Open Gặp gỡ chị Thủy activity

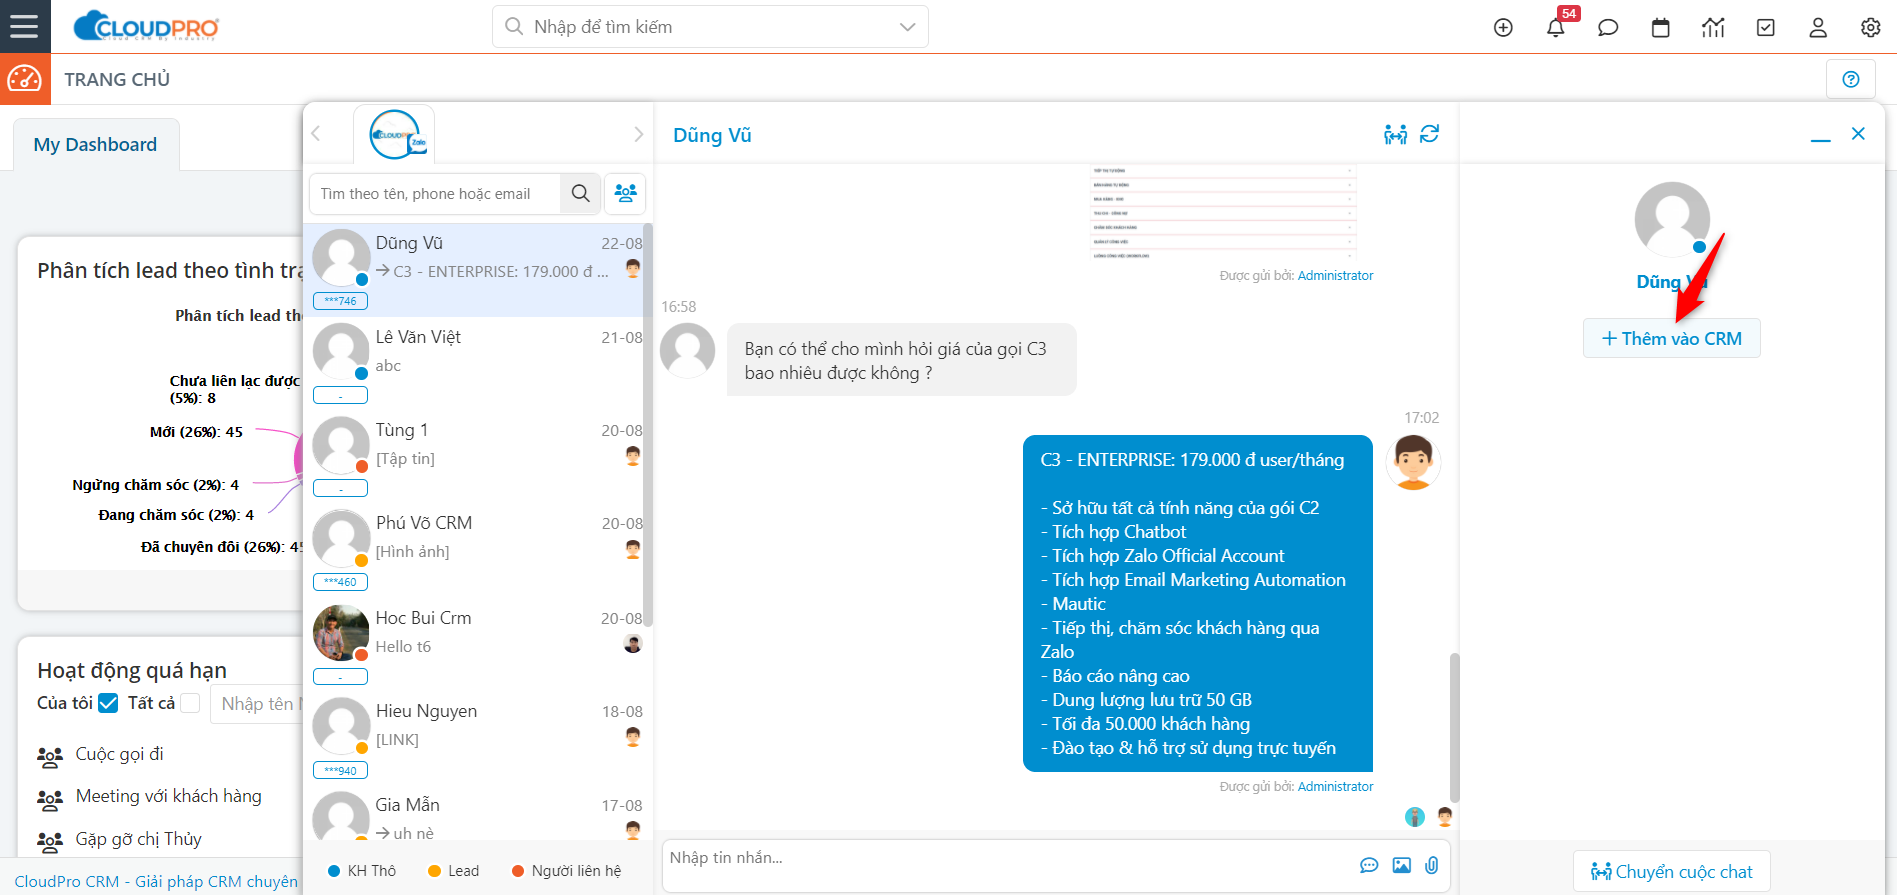[x=139, y=839]
